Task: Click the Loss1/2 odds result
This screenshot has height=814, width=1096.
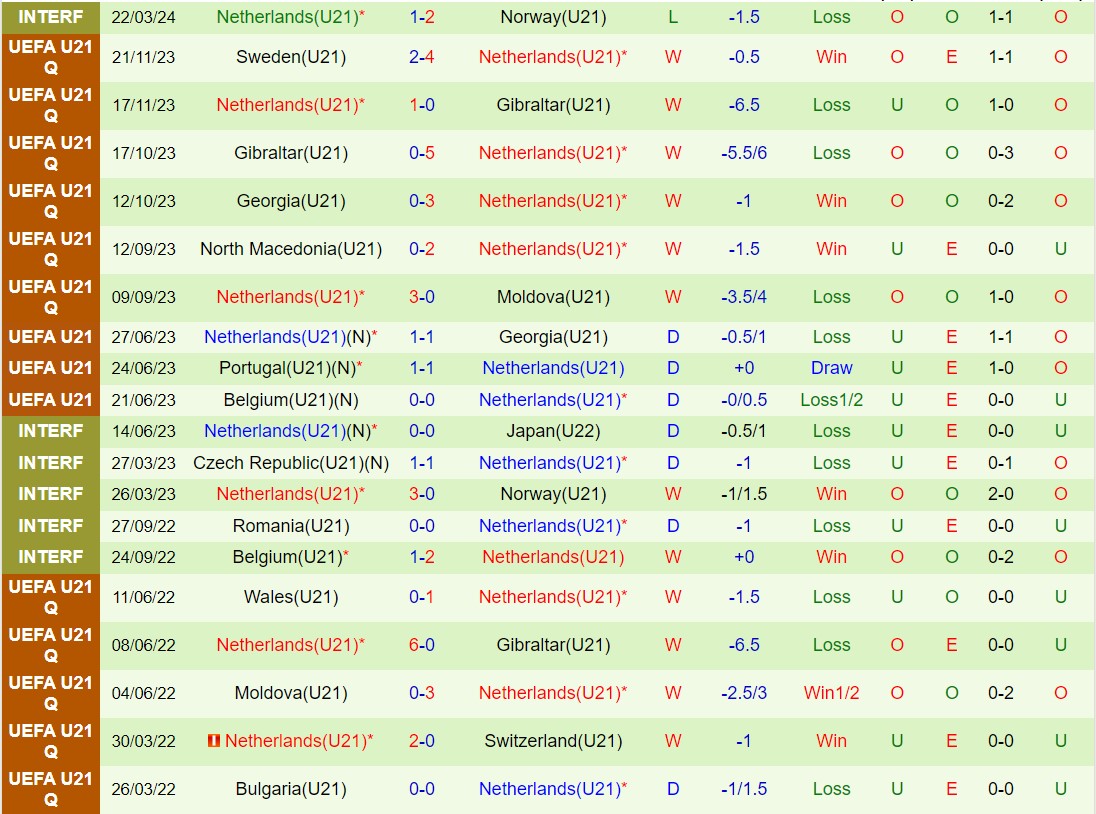Action: point(831,400)
